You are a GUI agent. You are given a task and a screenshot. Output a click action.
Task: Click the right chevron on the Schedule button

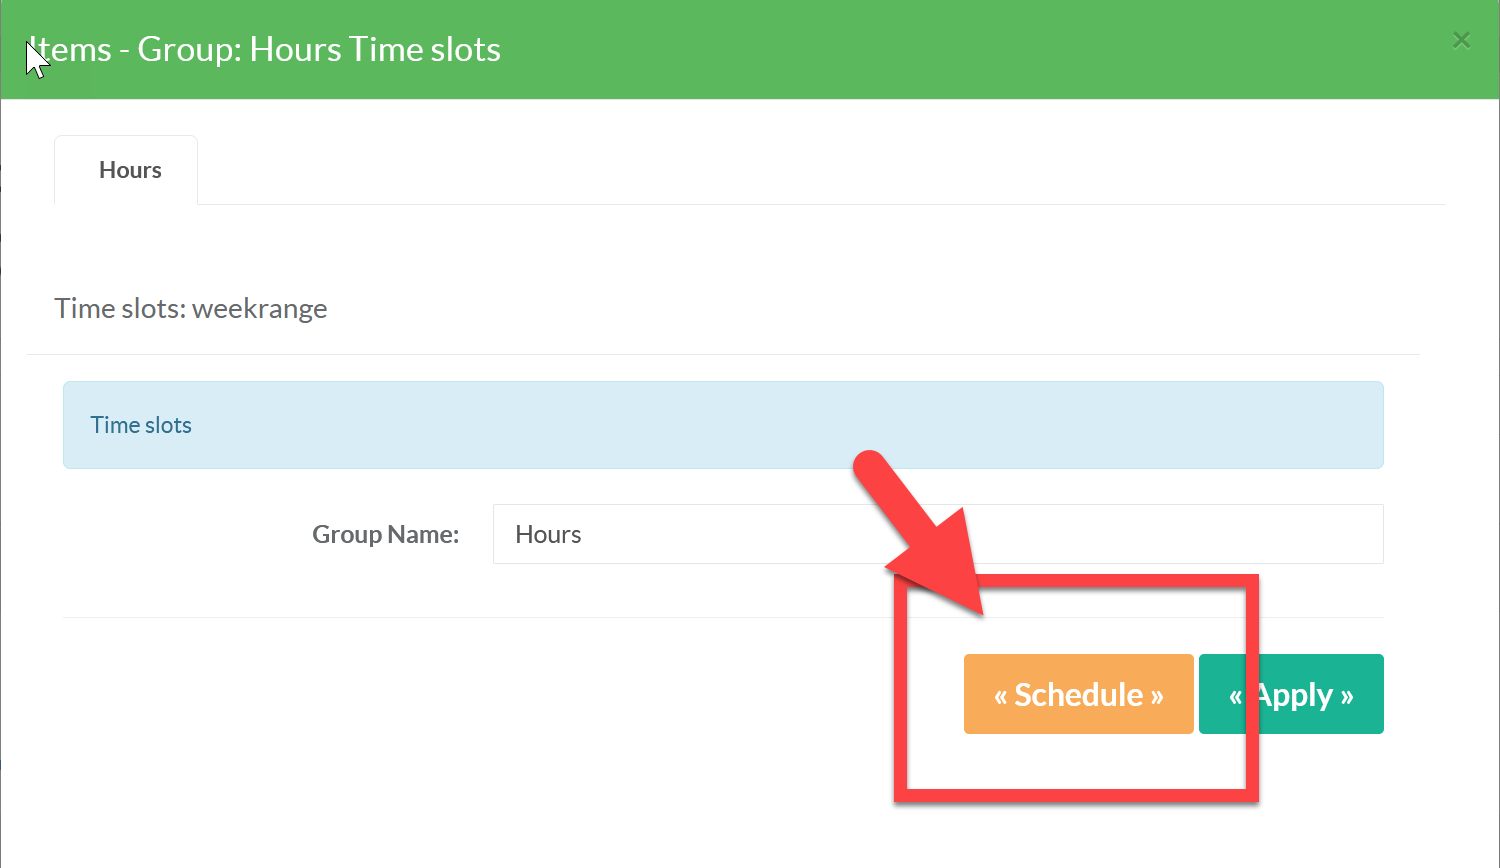(1157, 696)
